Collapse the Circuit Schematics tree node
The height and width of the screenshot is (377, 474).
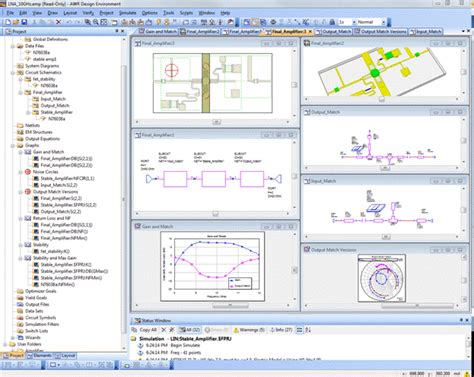click(x=13, y=73)
